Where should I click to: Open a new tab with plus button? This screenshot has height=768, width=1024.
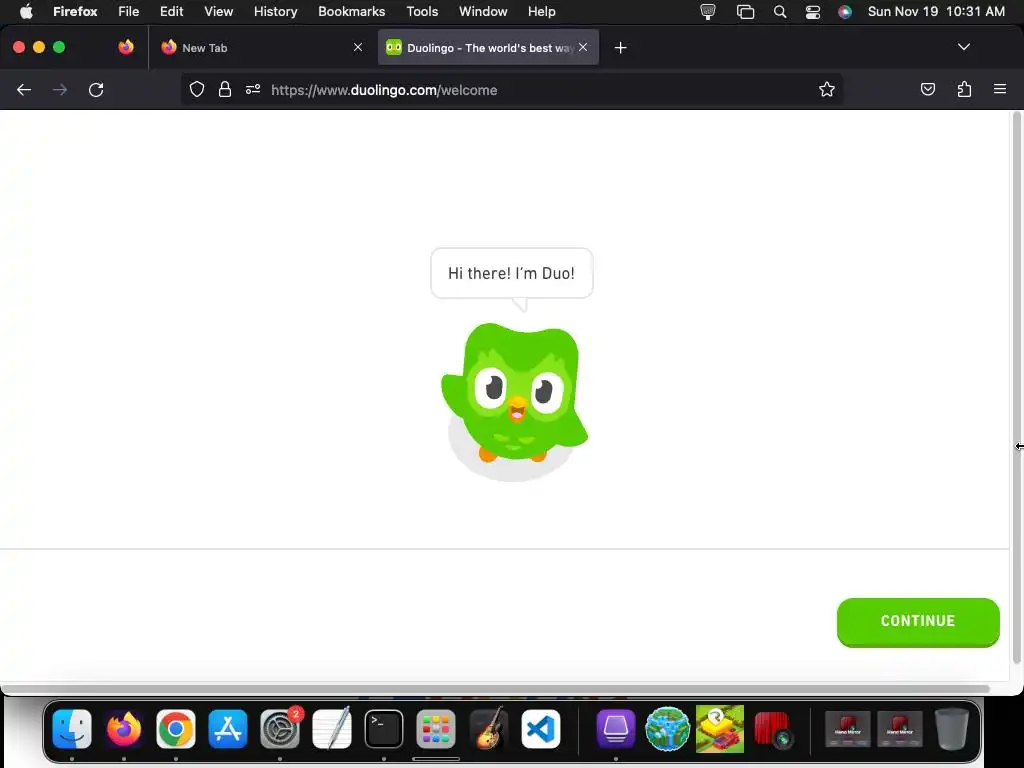pyautogui.click(x=620, y=48)
